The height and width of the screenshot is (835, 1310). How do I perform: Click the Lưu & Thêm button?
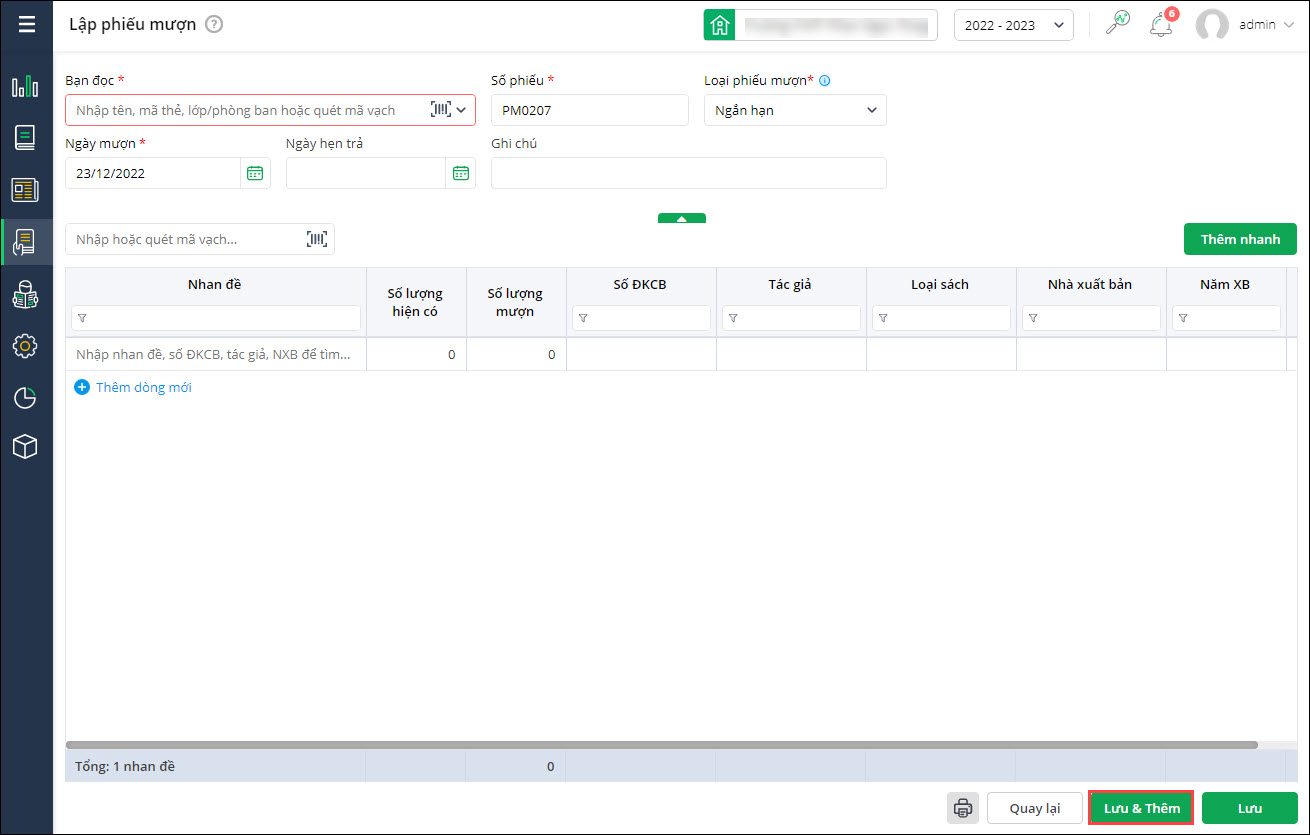(x=1141, y=808)
